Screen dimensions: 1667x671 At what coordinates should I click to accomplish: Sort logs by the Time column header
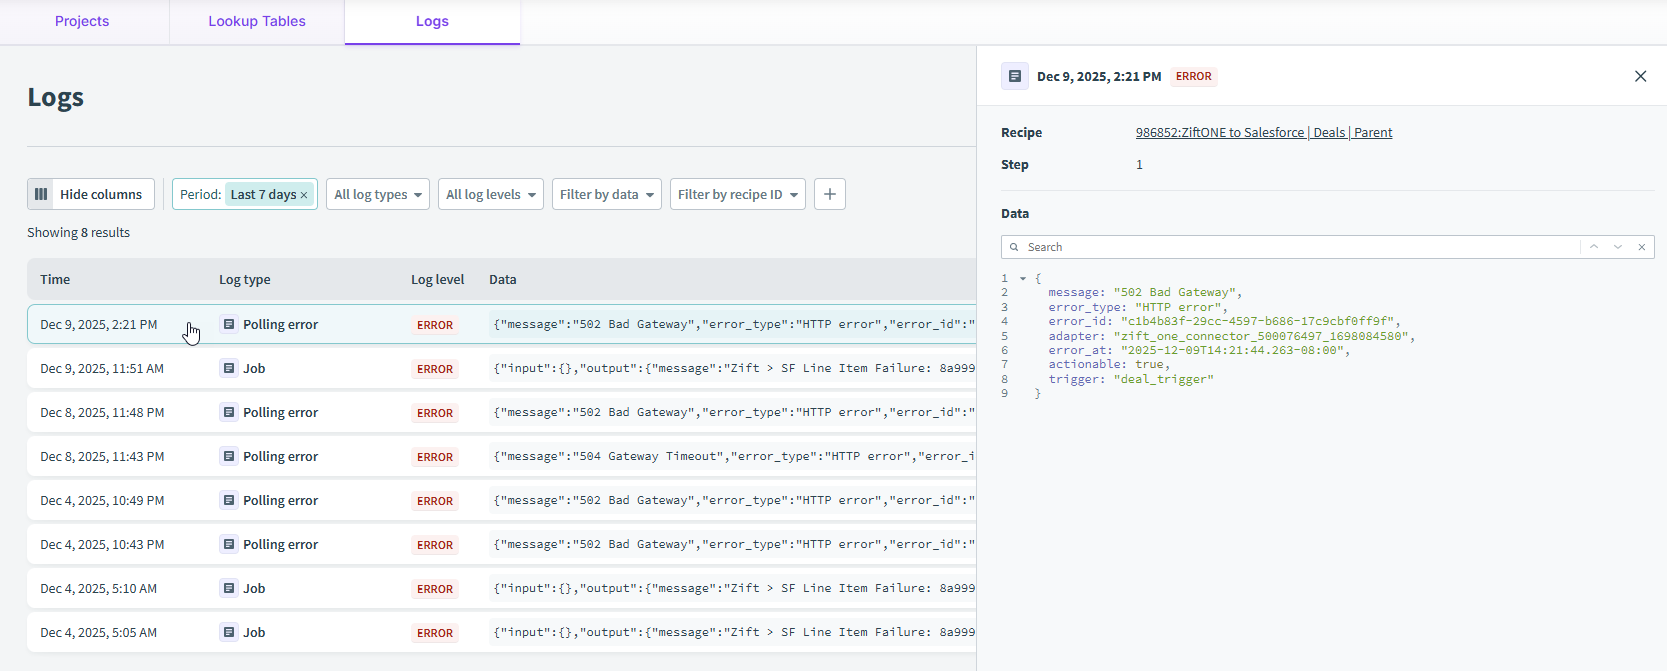coord(55,279)
